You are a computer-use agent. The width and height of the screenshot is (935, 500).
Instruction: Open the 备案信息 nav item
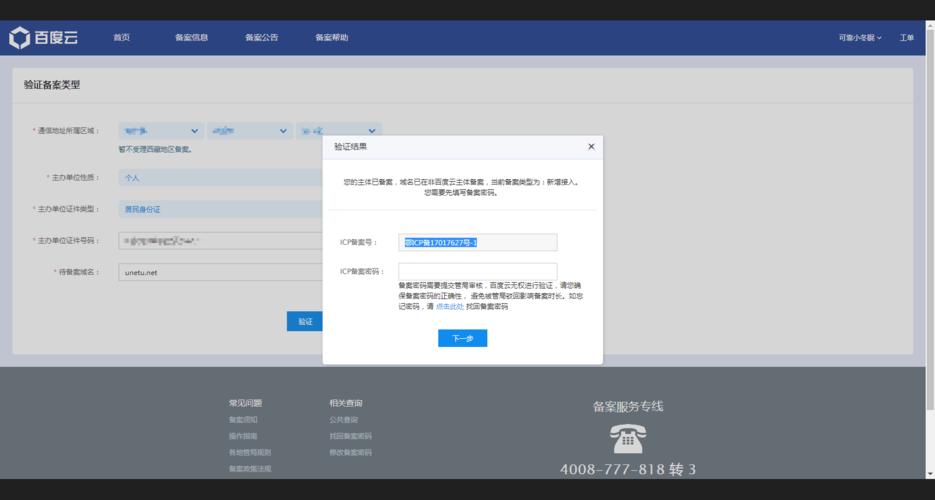click(191, 38)
